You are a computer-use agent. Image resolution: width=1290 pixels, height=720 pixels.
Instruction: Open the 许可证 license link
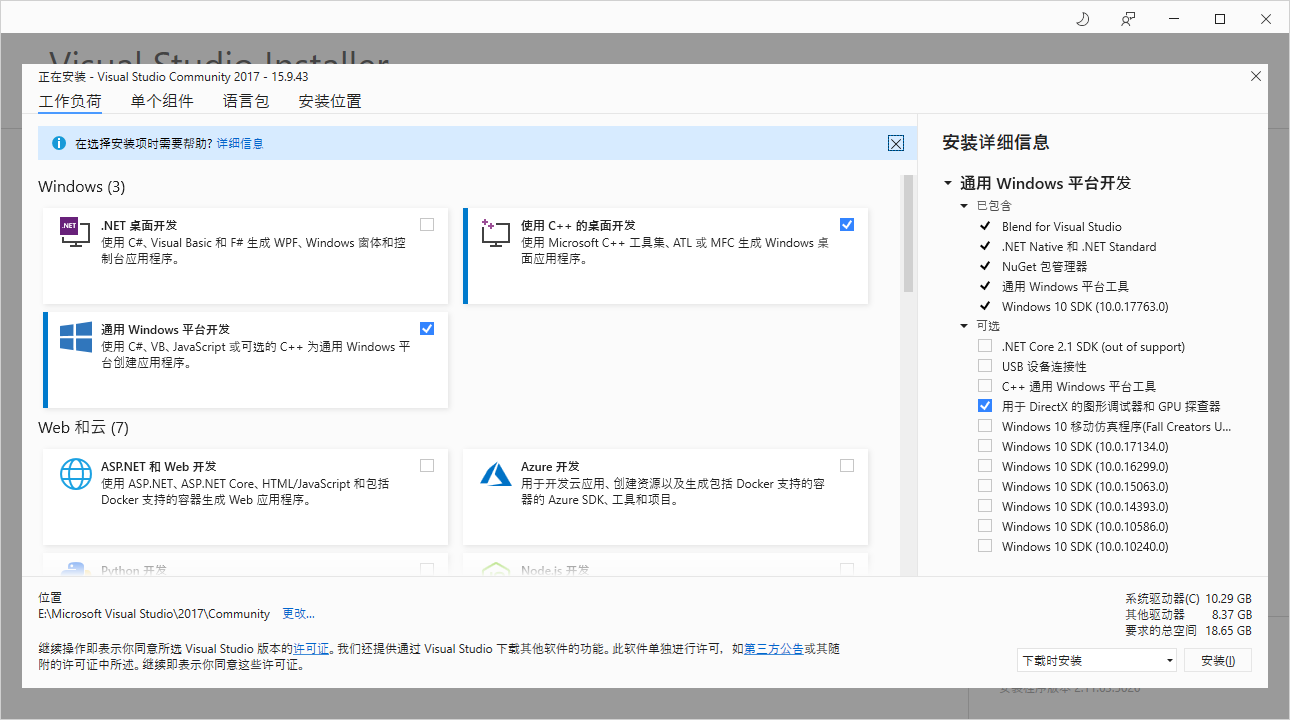(311, 649)
